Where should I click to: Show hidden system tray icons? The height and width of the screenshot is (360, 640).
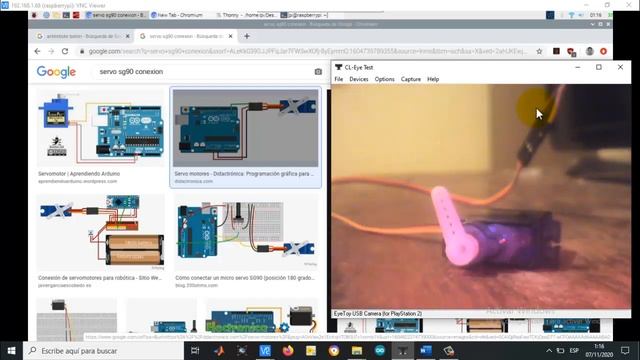549,351
